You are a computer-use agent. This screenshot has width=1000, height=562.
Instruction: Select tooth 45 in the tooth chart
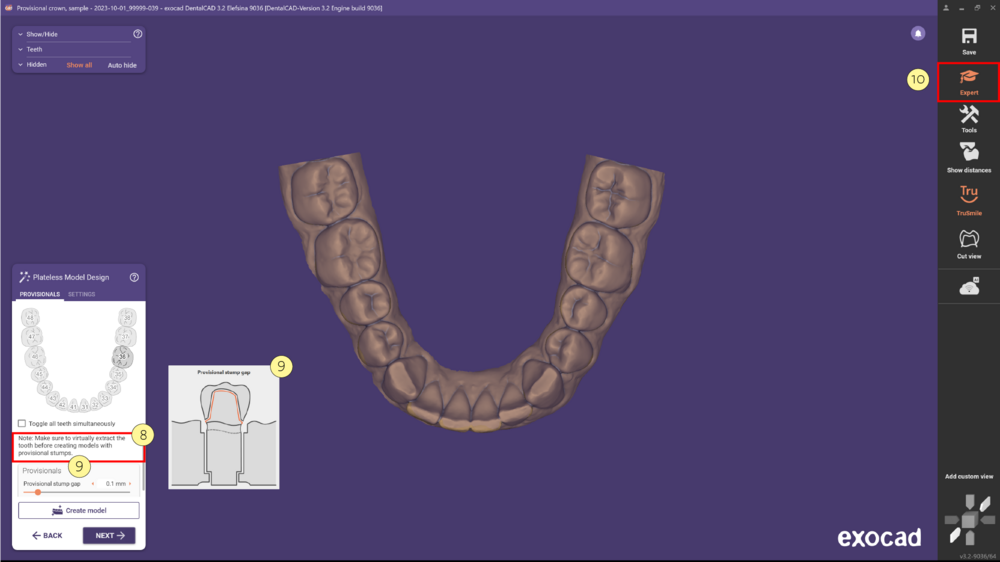point(40,374)
